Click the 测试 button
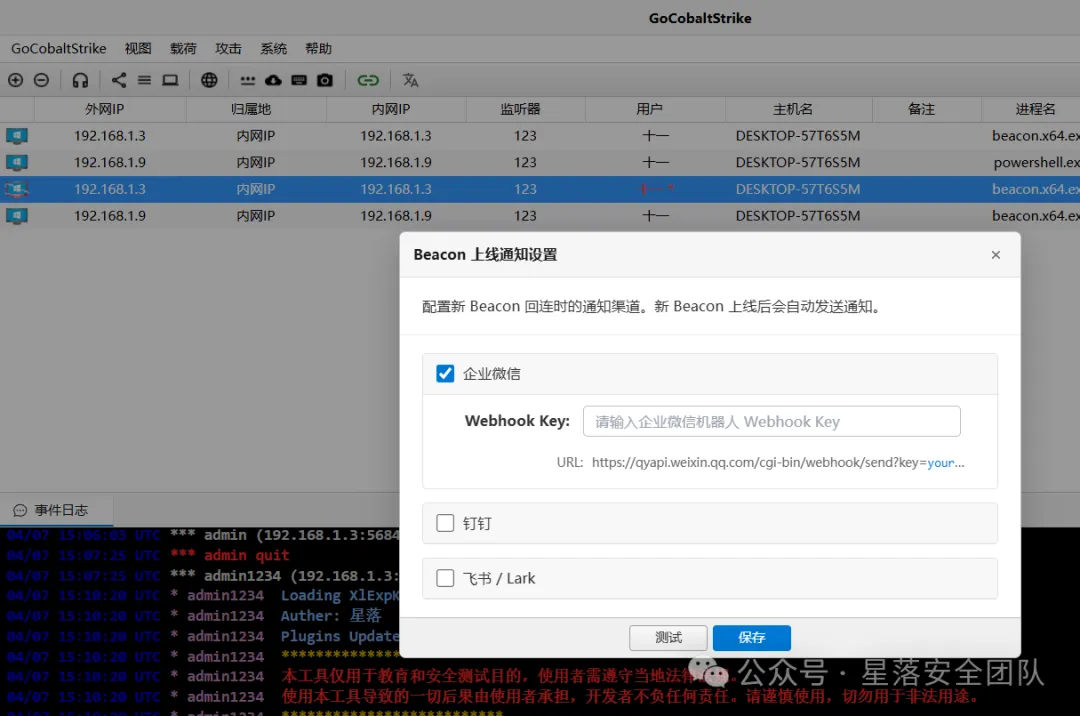 coord(668,638)
